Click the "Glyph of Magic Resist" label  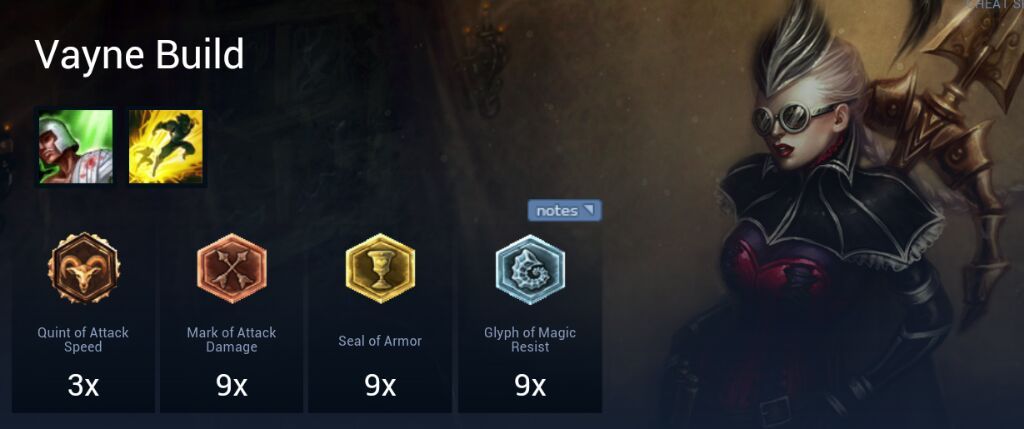pyautogui.click(x=530, y=340)
